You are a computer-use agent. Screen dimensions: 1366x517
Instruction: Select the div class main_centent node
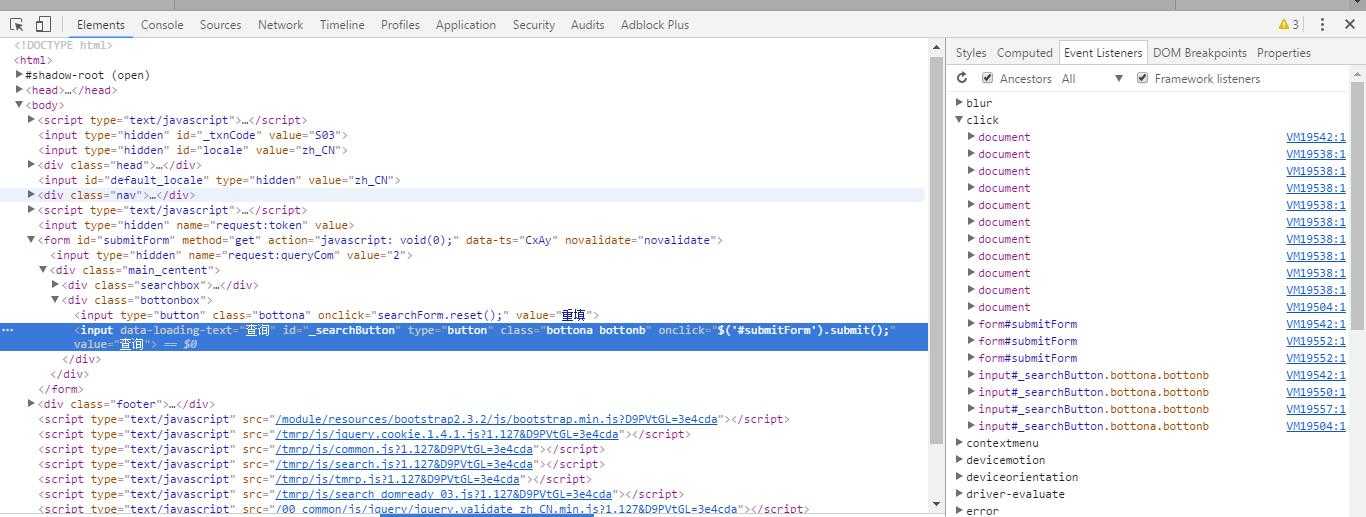pos(135,270)
